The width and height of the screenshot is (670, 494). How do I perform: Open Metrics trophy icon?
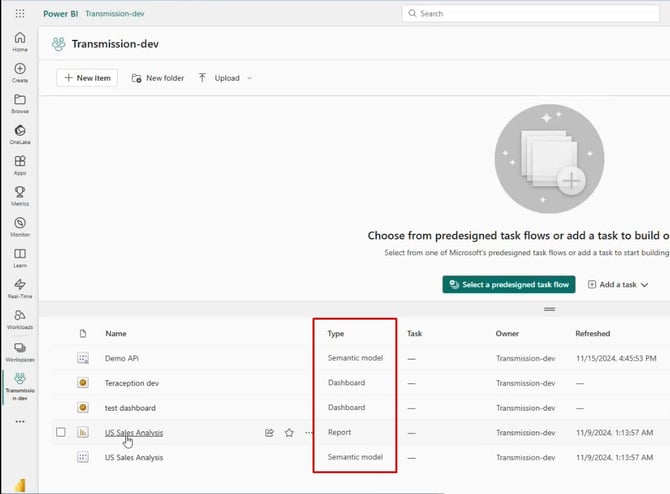coord(20,196)
